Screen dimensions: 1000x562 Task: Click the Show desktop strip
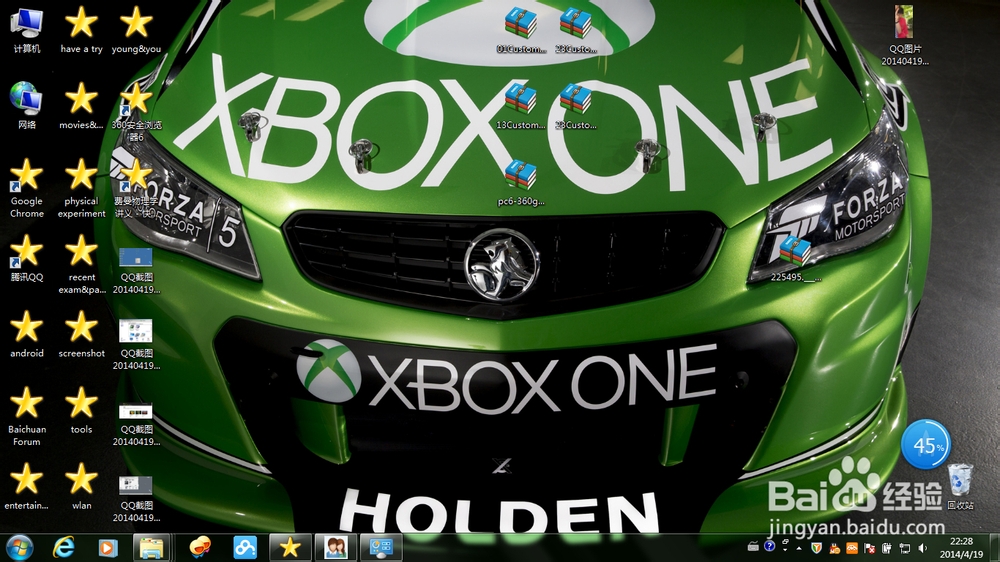pos(995,548)
